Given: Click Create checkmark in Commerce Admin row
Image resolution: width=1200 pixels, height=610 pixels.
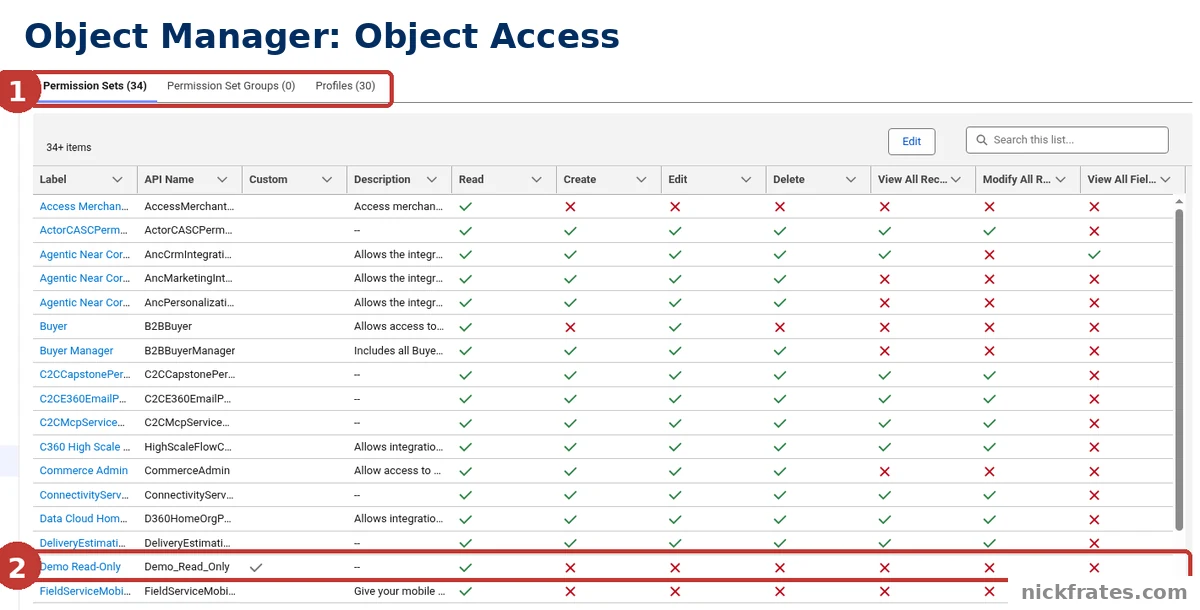Looking at the screenshot, I should (570, 471).
